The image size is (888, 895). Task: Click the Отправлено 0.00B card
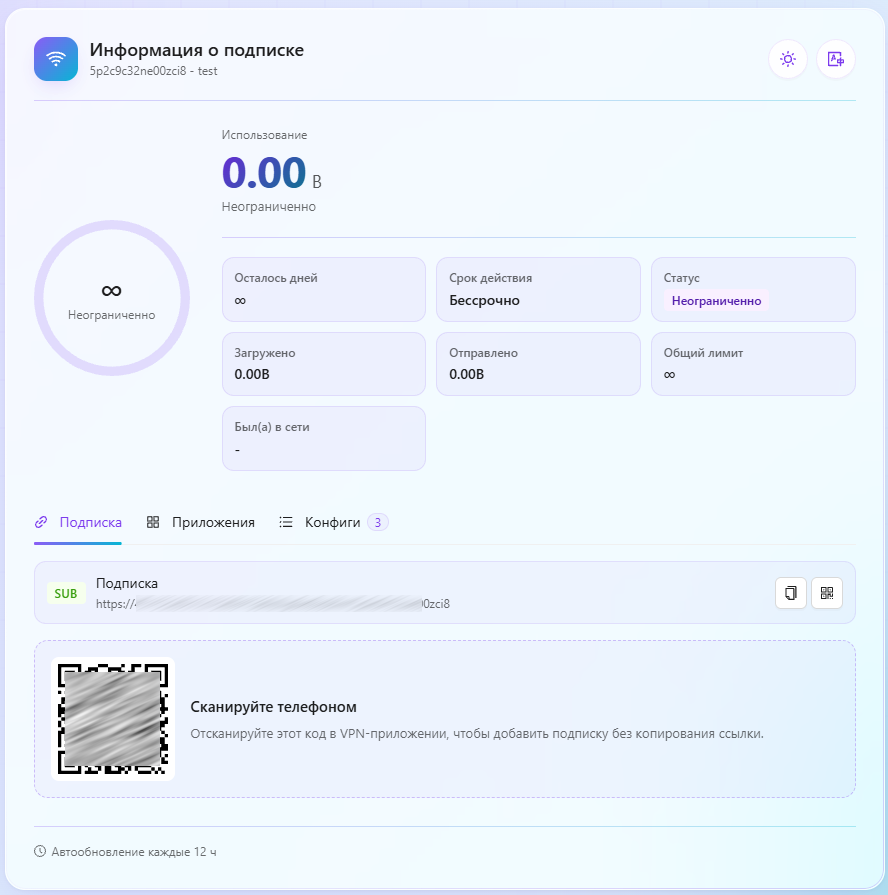pyautogui.click(x=538, y=364)
